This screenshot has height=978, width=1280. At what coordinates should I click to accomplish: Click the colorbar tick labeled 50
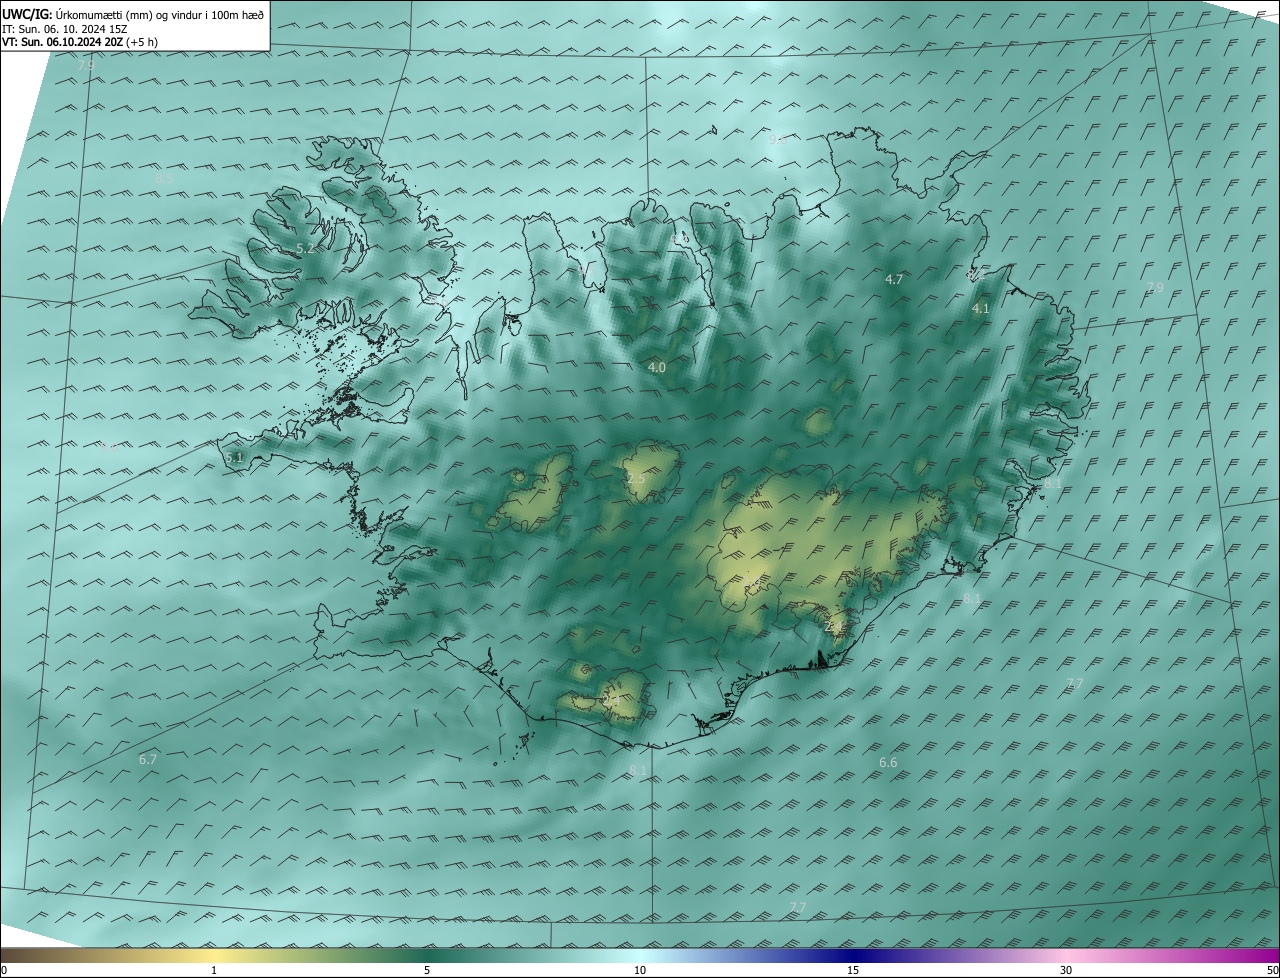(x=1272, y=970)
